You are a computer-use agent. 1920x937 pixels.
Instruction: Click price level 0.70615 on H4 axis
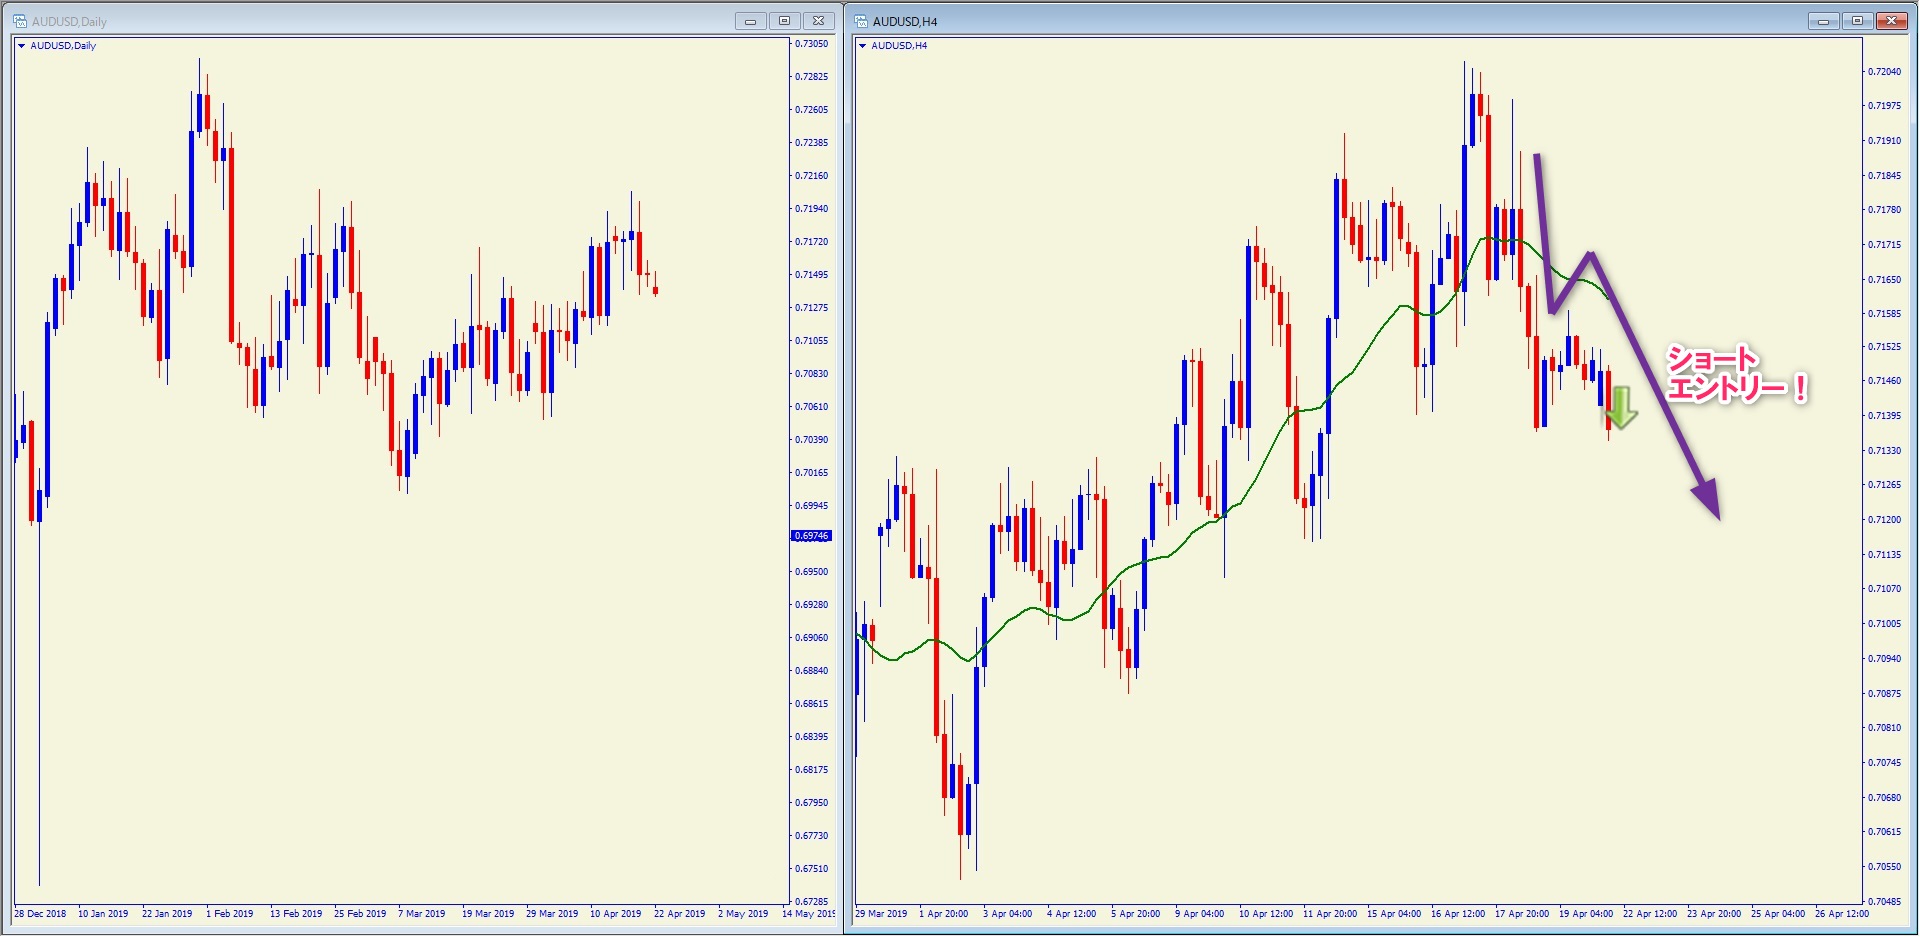coord(1885,832)
